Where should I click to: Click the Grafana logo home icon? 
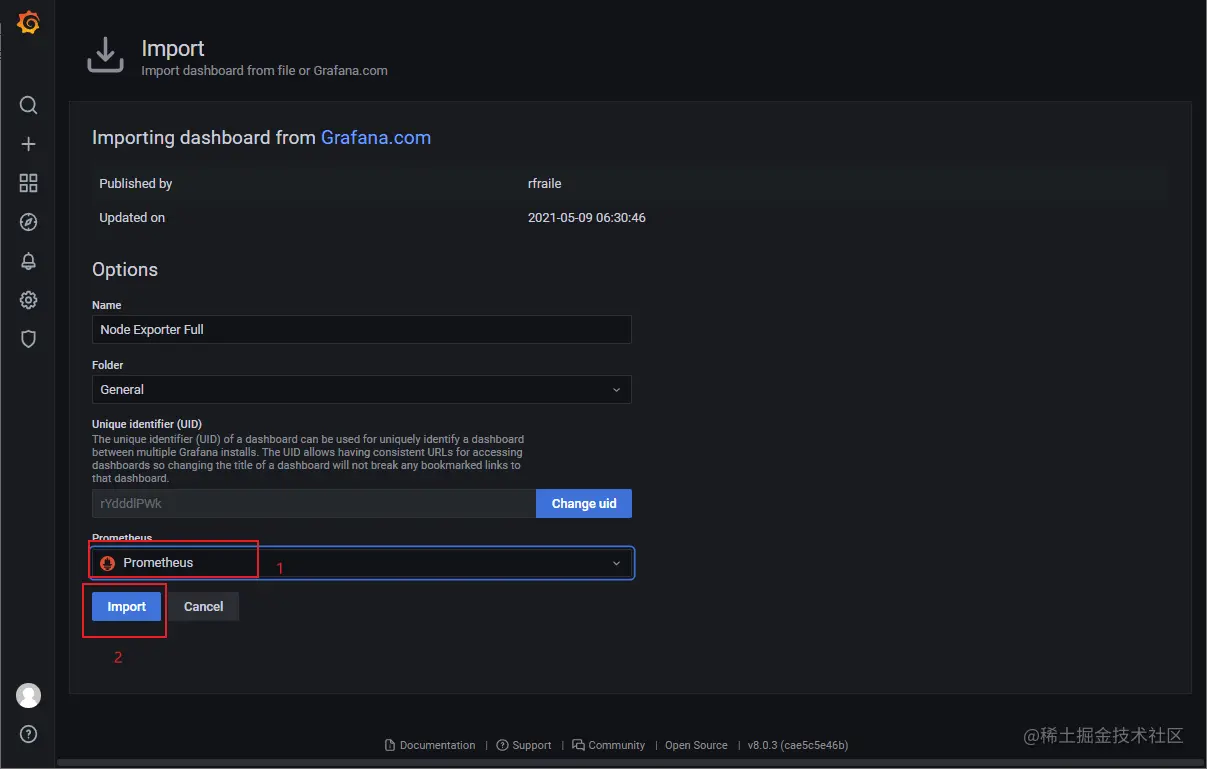tap(29, 22)
